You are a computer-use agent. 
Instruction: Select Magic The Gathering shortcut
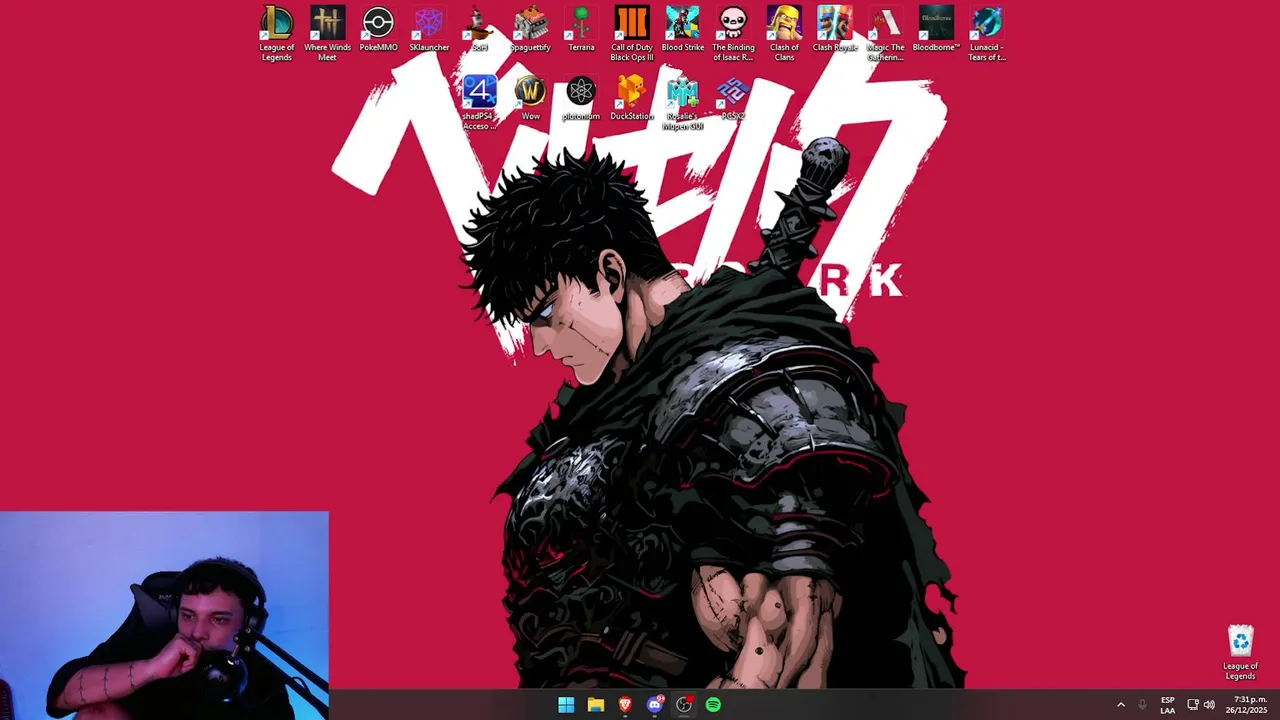click(885, 33)
